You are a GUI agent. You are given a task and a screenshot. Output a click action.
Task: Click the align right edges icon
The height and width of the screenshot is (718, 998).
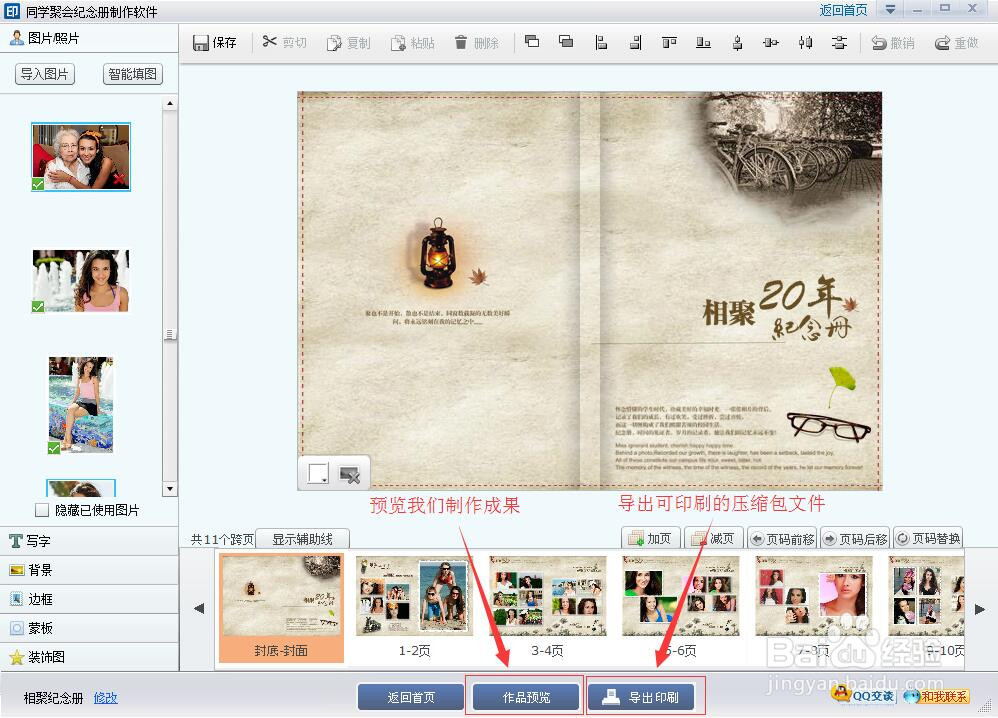(635, 43)
